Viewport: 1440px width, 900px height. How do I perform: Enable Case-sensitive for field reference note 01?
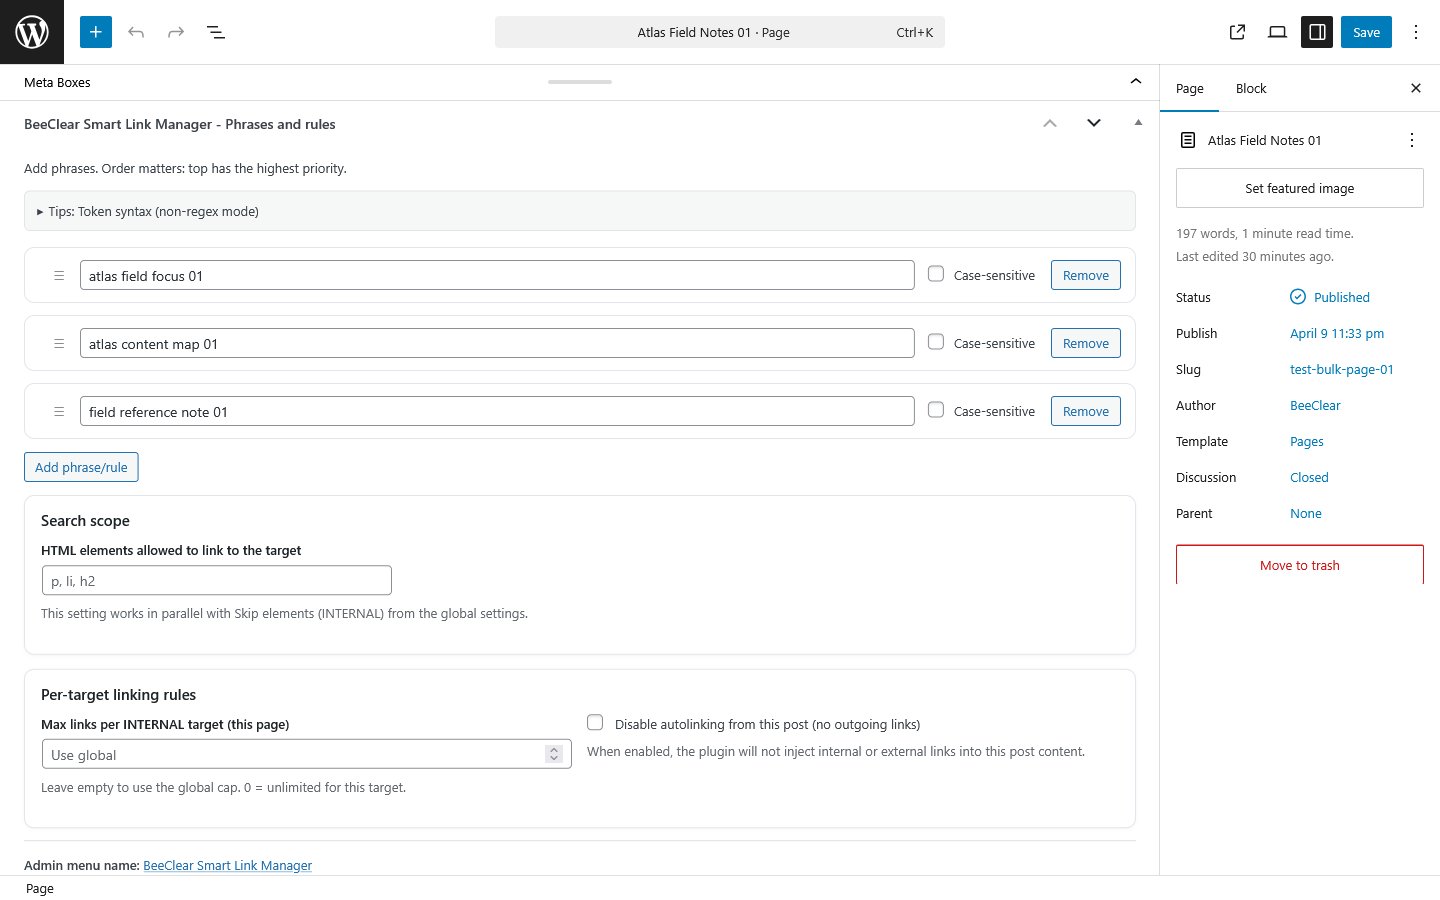pos(935,410)
